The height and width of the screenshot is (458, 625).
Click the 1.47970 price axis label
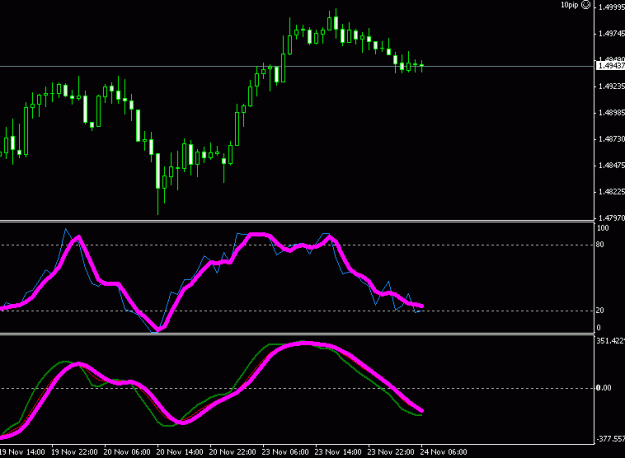[612, 218]
